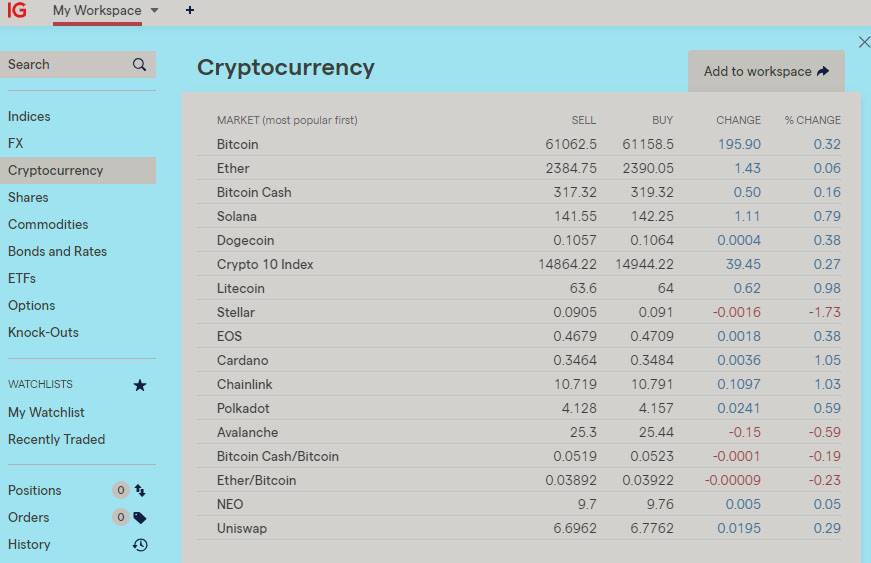Select the Knock-Outs category
Viewport: 871px width, 563px height.
tap(43, 333)
